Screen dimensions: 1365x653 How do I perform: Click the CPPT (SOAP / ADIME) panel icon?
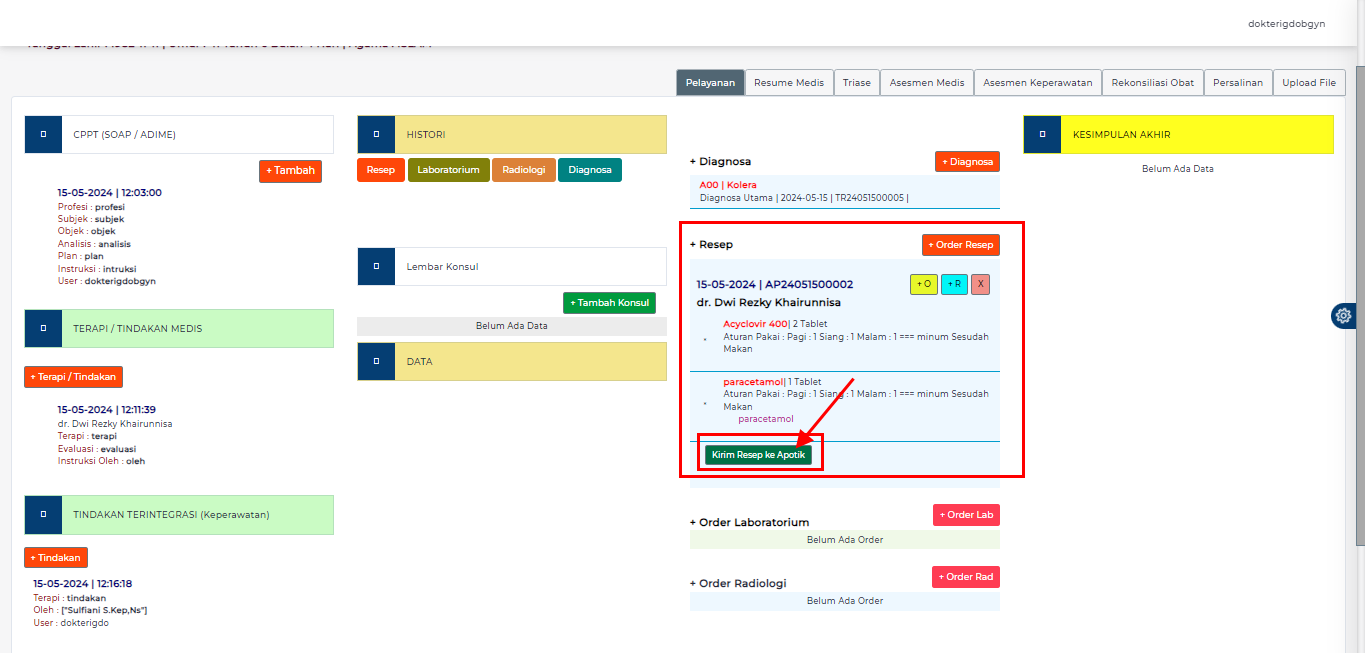pyautogui.click(x=43, y=134)
